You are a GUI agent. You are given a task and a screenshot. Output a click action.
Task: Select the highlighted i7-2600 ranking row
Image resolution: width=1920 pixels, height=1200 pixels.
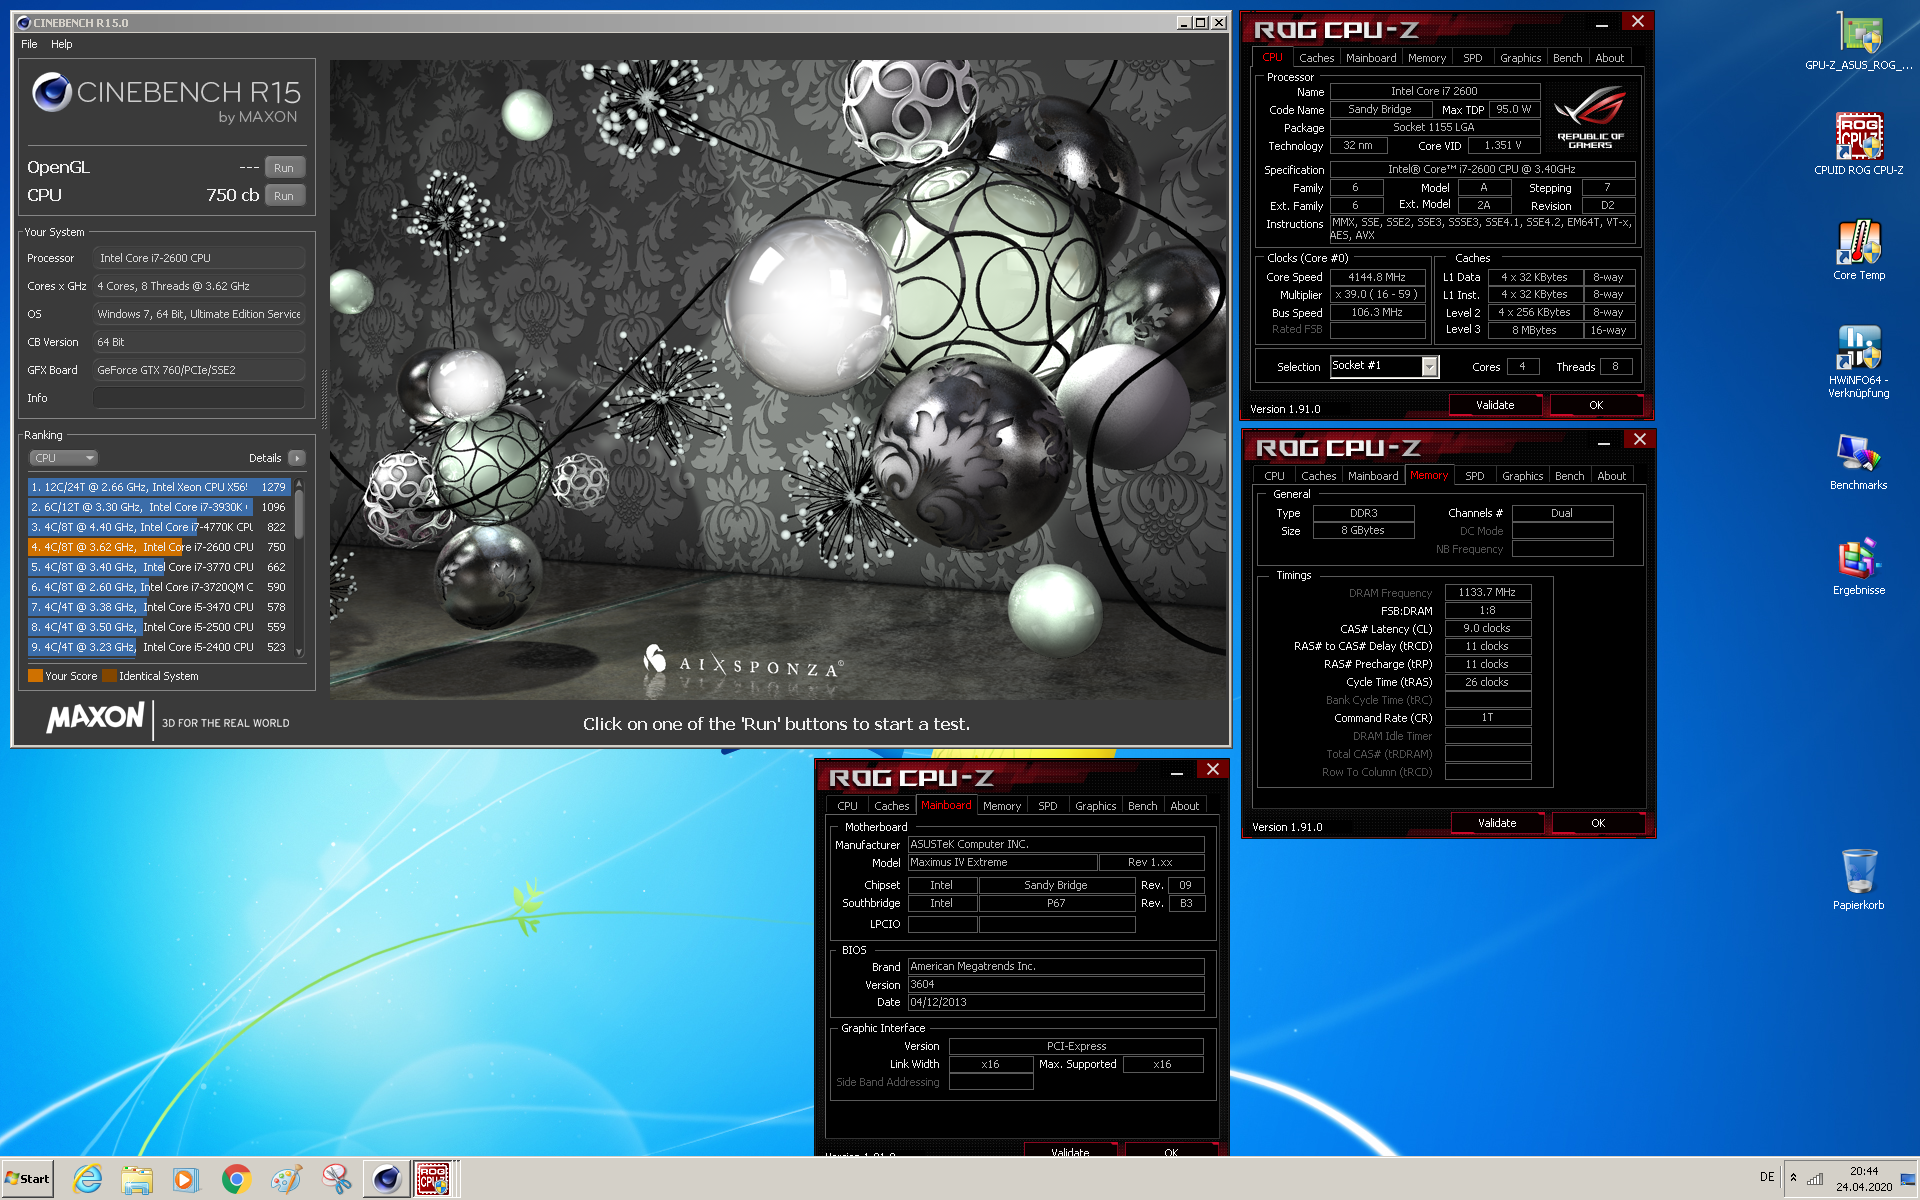point(159,547)
